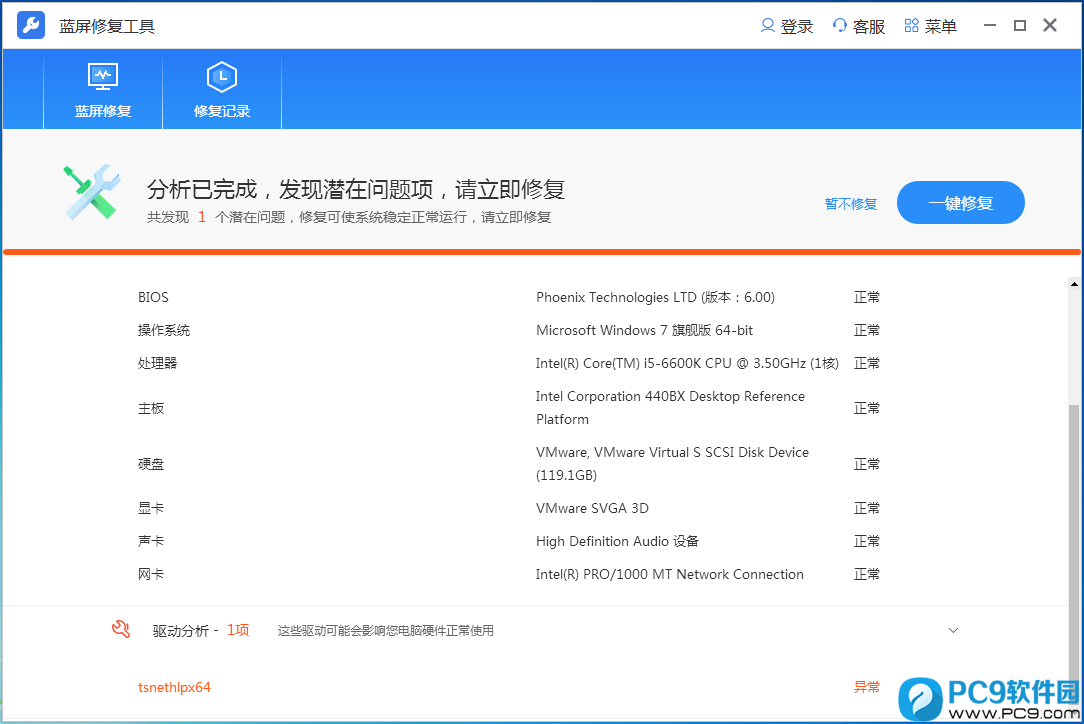Click 正常 status in BIOS row

[x=867, y=297]
